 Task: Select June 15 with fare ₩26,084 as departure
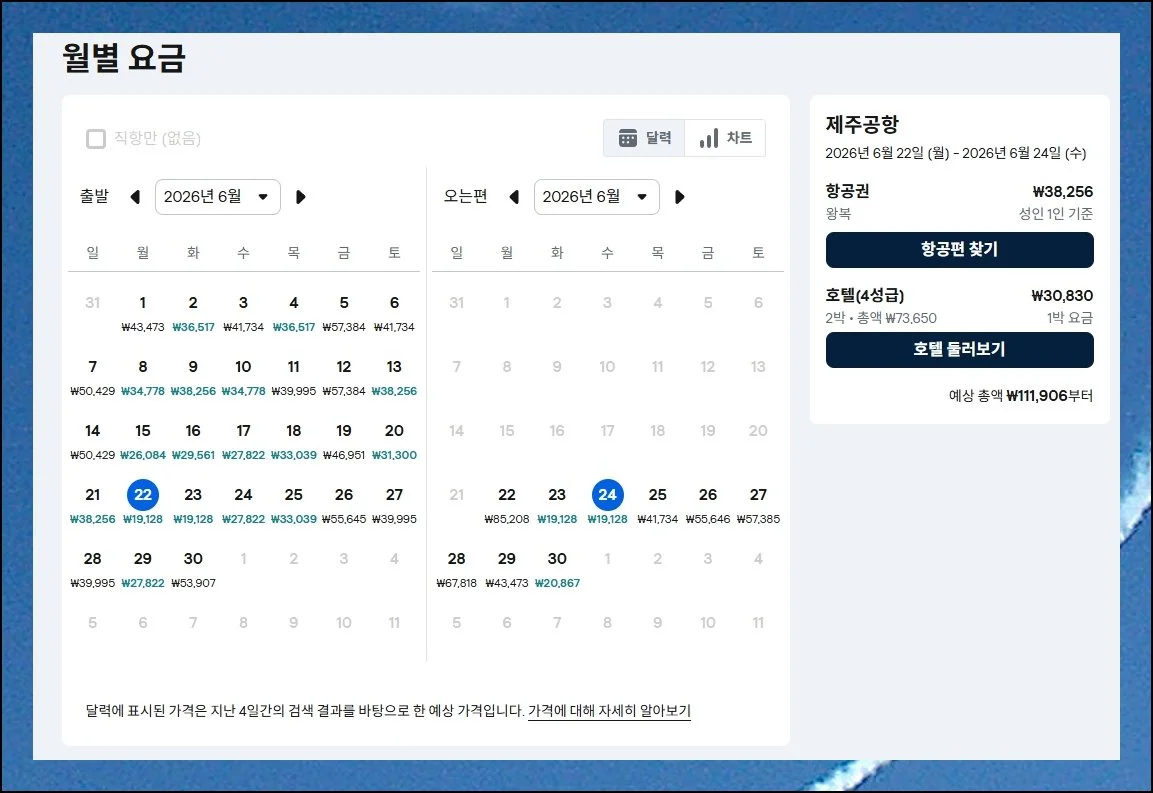tap(142, 440)
